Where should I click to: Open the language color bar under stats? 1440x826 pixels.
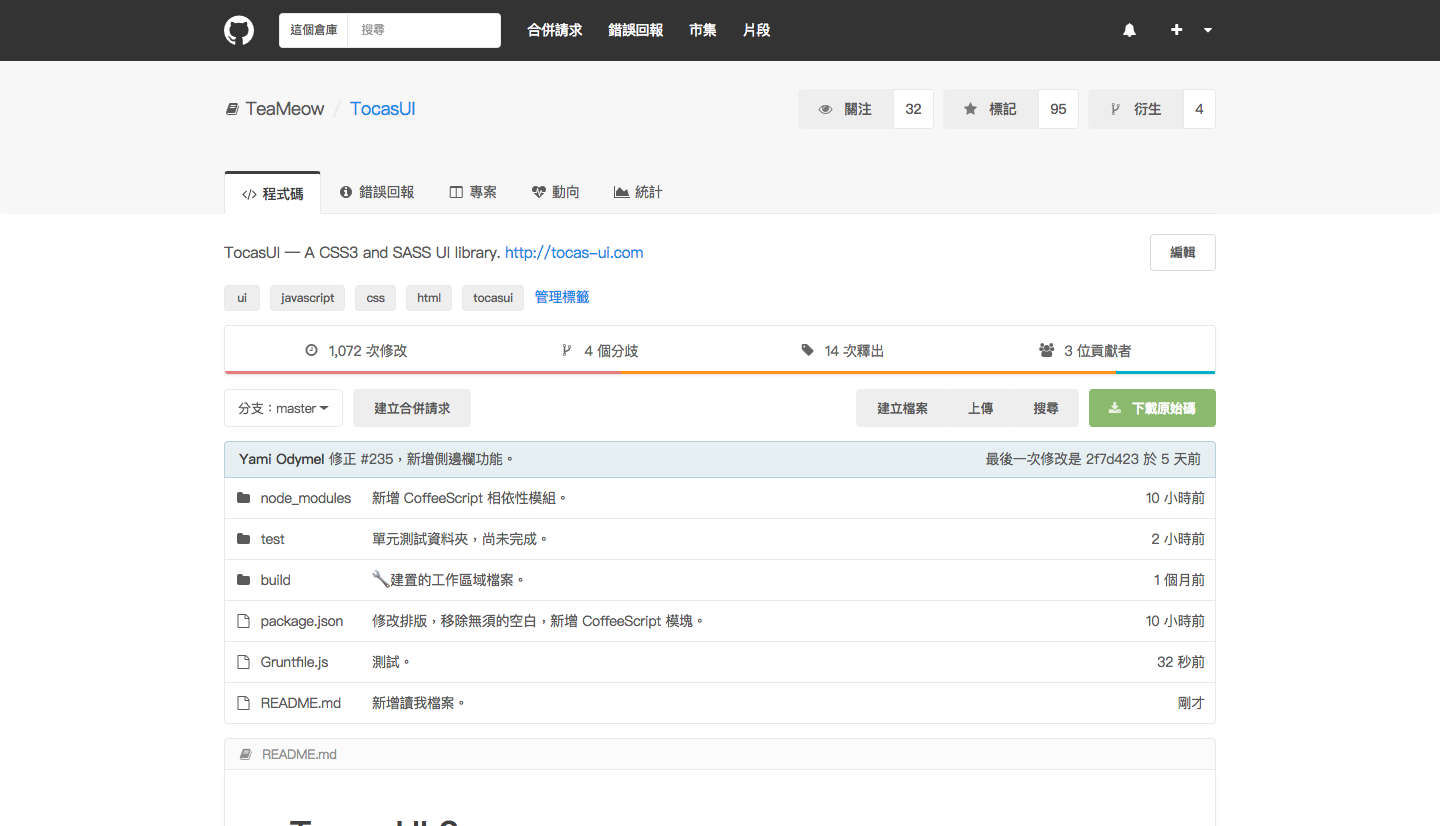point(720,372)
